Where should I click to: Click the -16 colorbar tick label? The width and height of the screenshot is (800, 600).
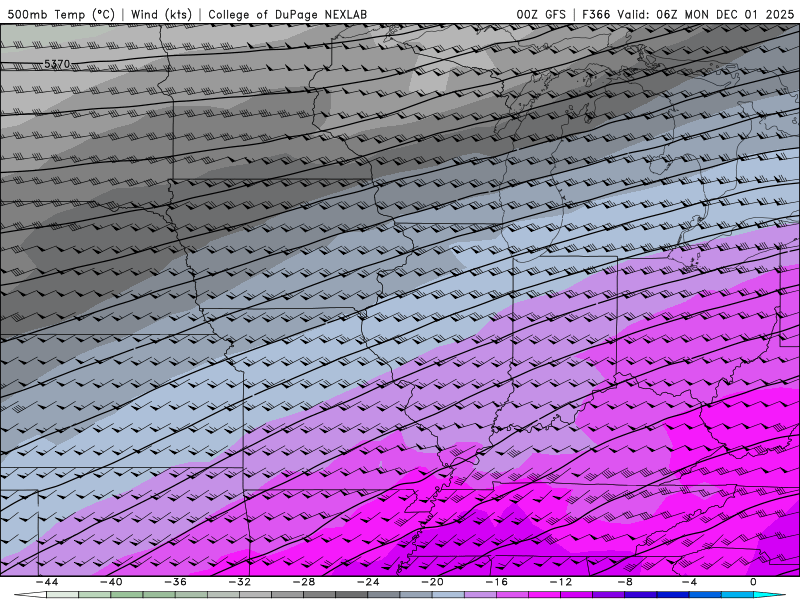[496, 582]
